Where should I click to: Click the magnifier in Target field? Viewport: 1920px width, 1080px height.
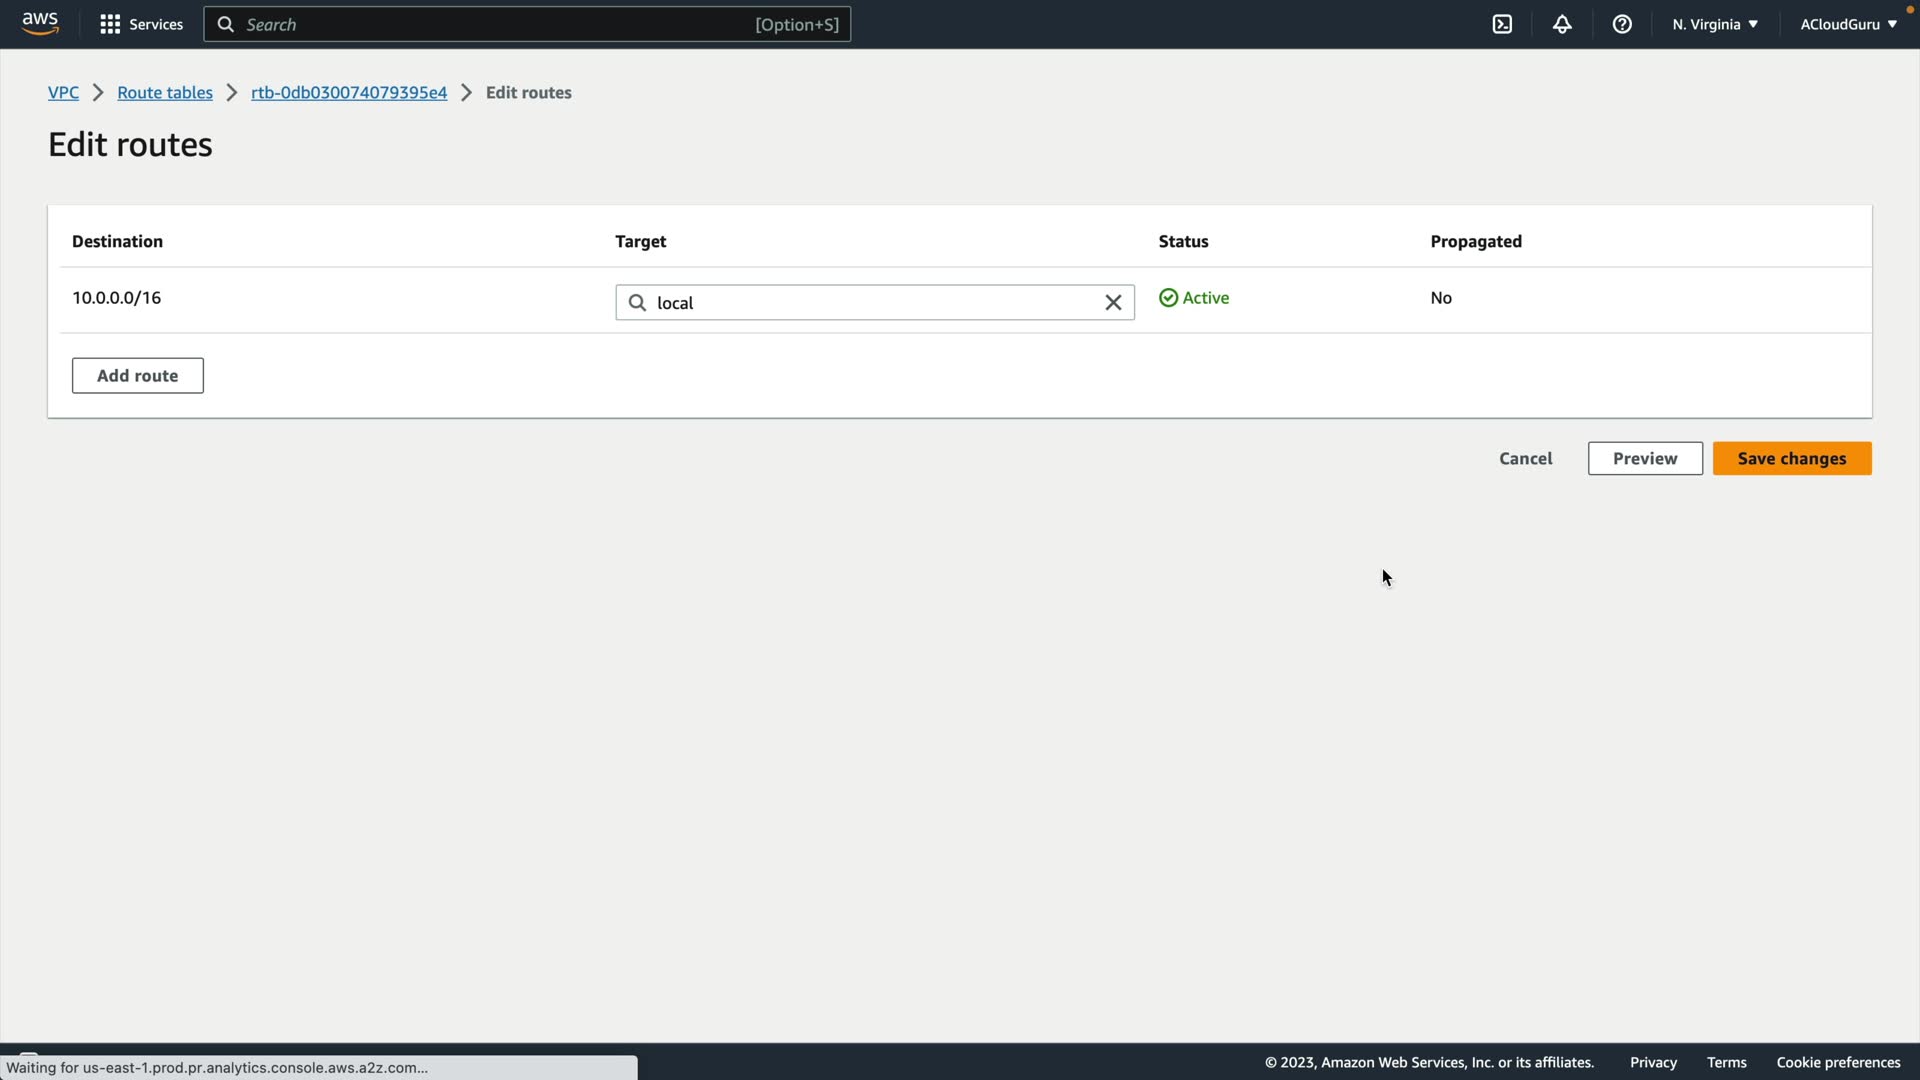pyautogui.click(x=637, y=303)
